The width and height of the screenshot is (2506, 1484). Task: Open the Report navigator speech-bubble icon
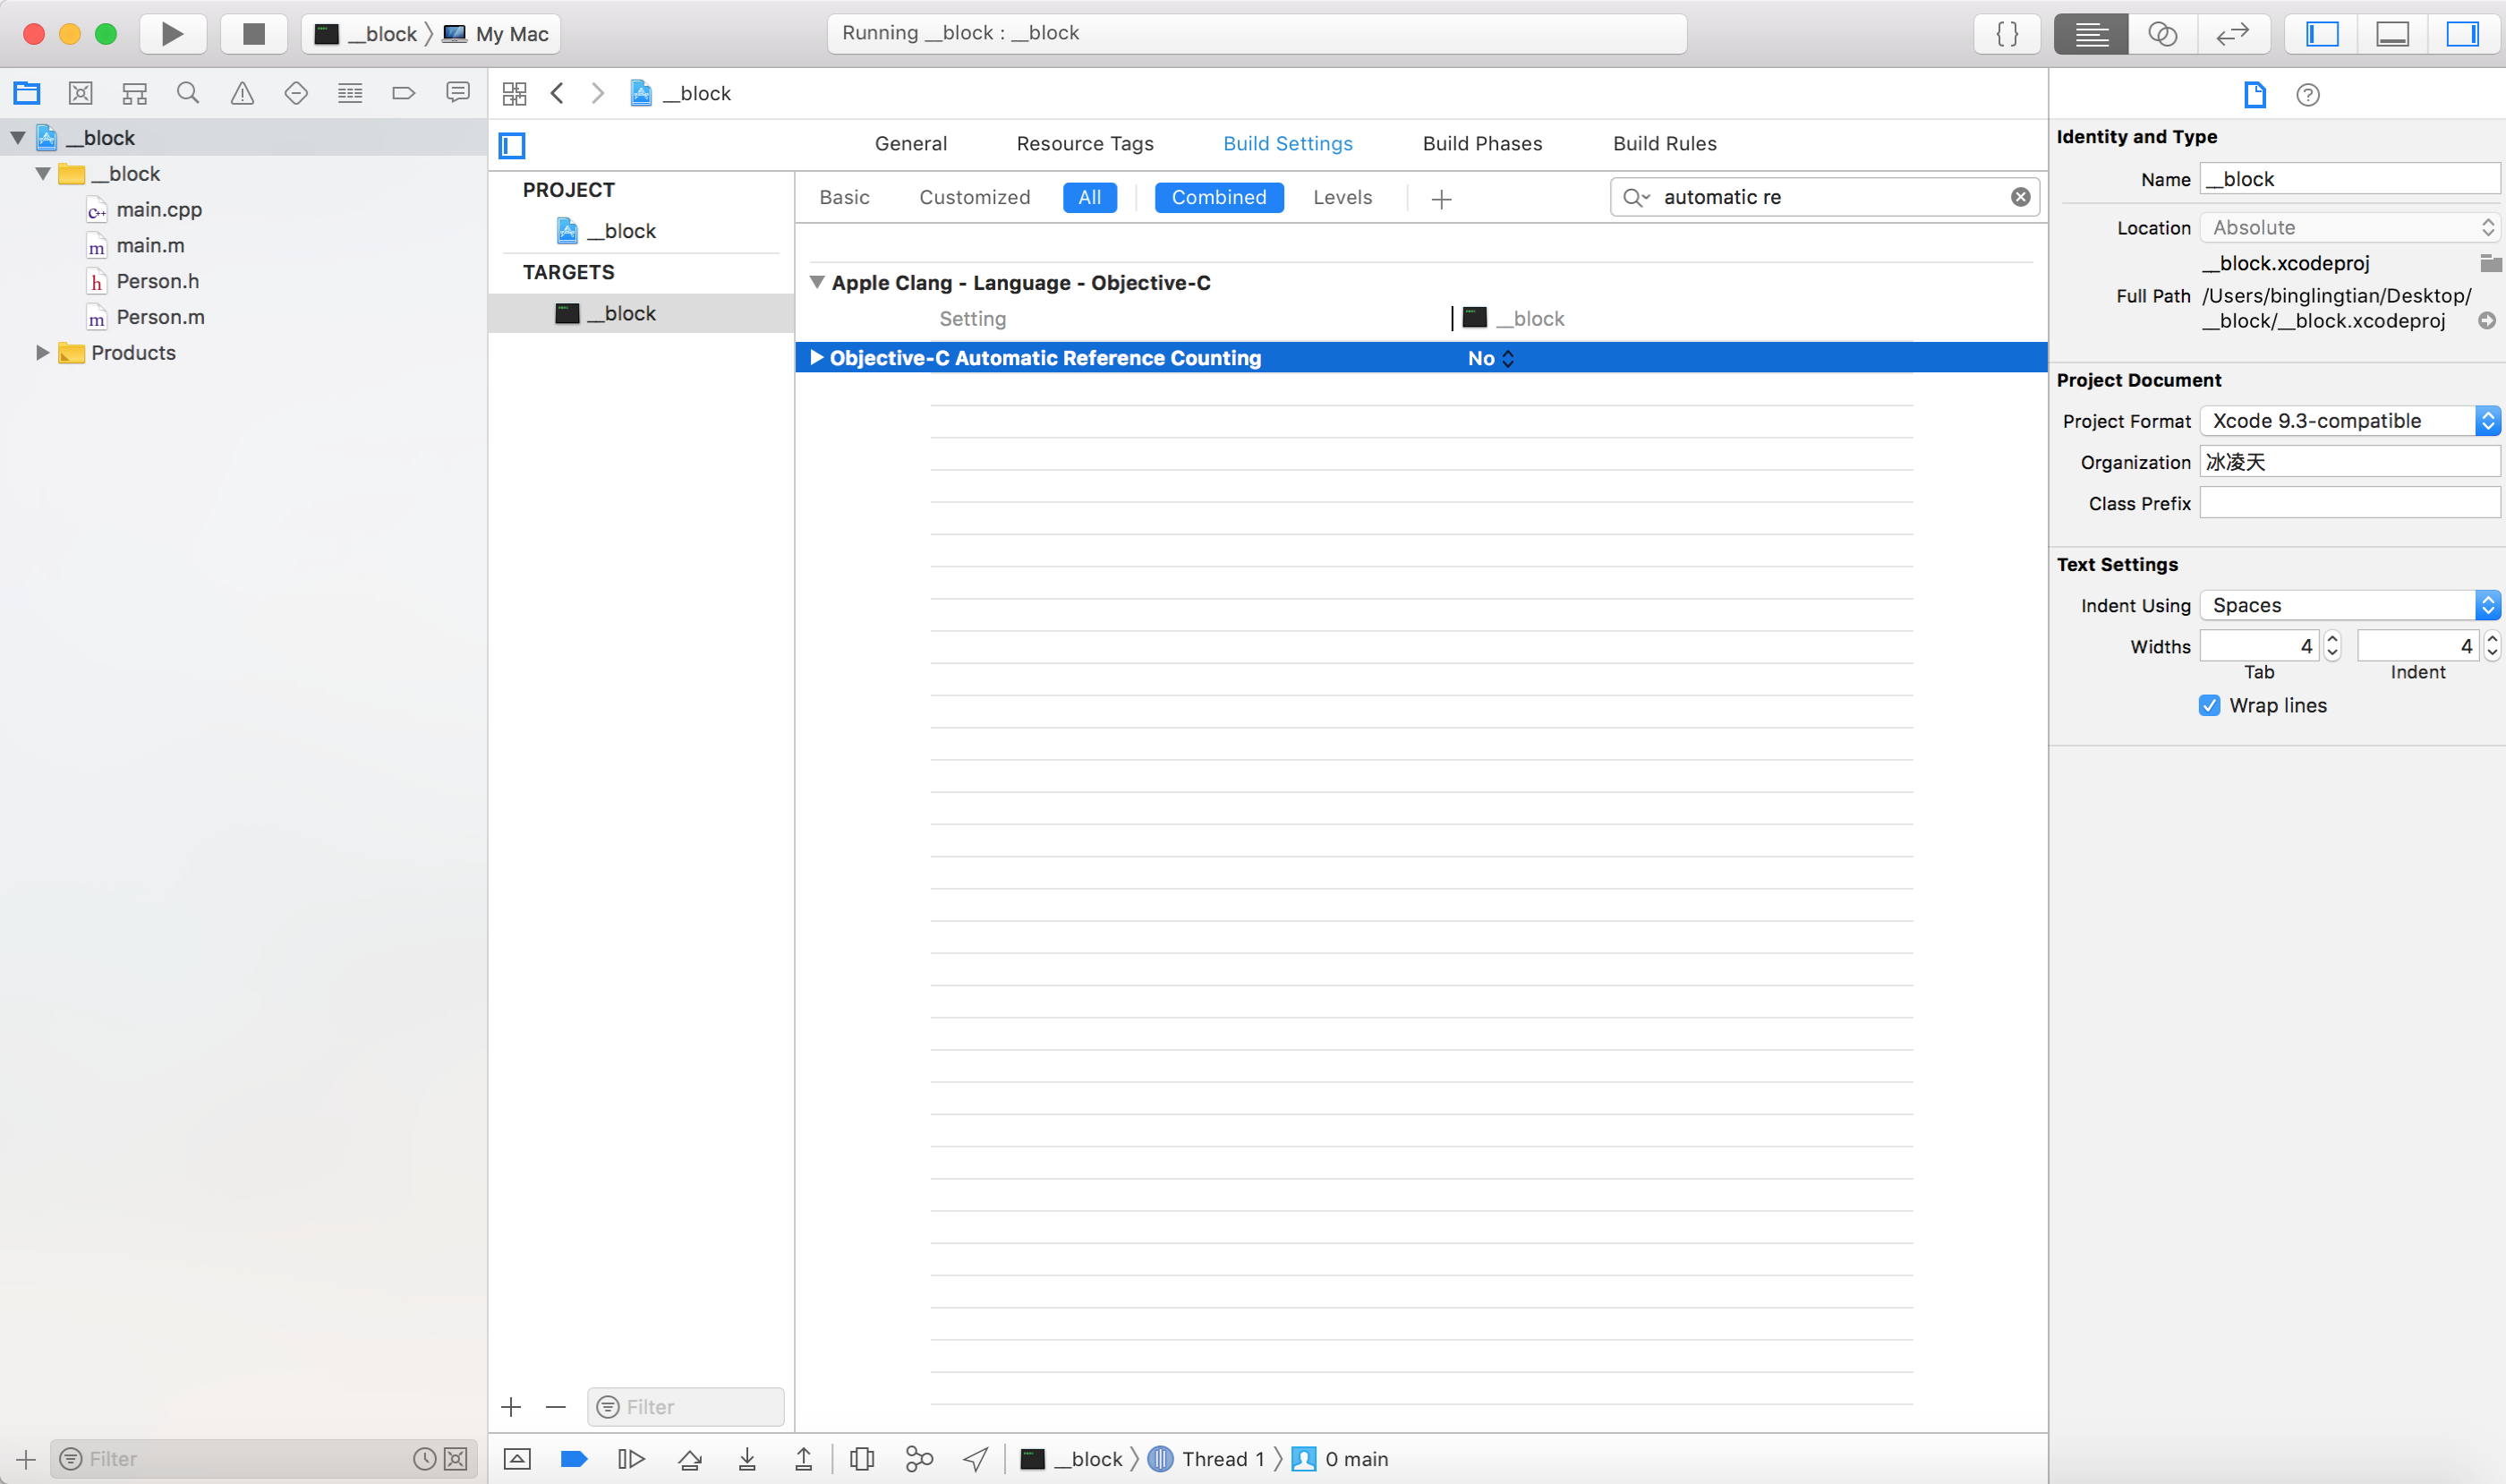pyautogui.click(x=458, y=93)
